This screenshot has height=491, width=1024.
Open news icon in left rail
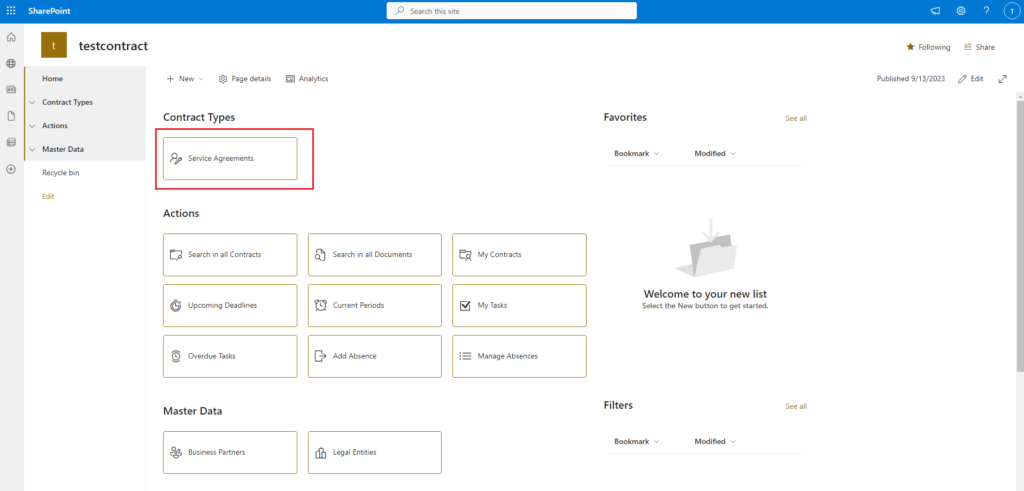(x=11, y=89)
